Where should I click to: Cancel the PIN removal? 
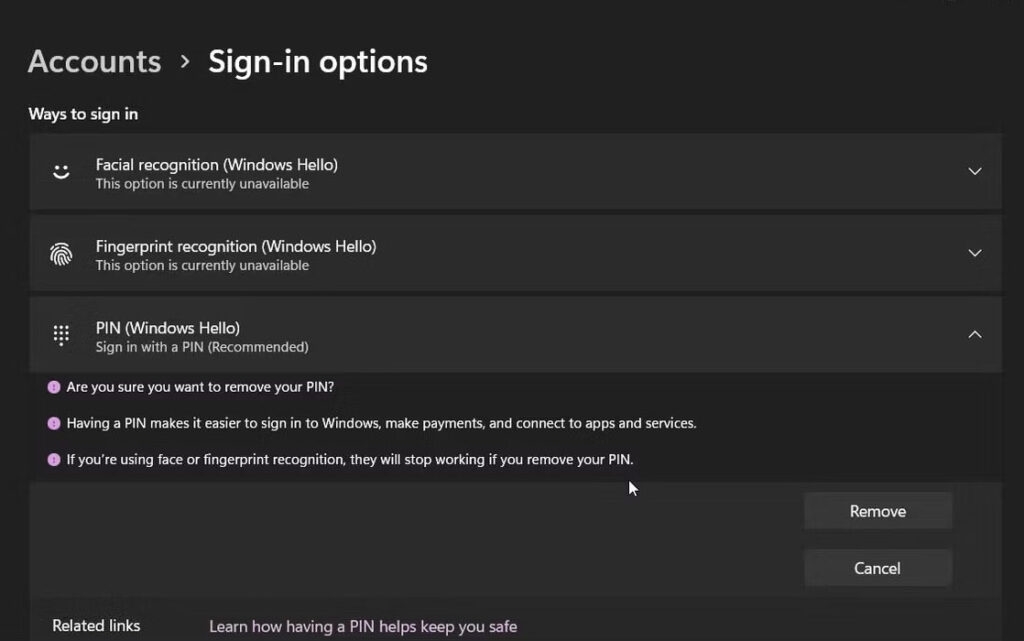click(878, 568)
